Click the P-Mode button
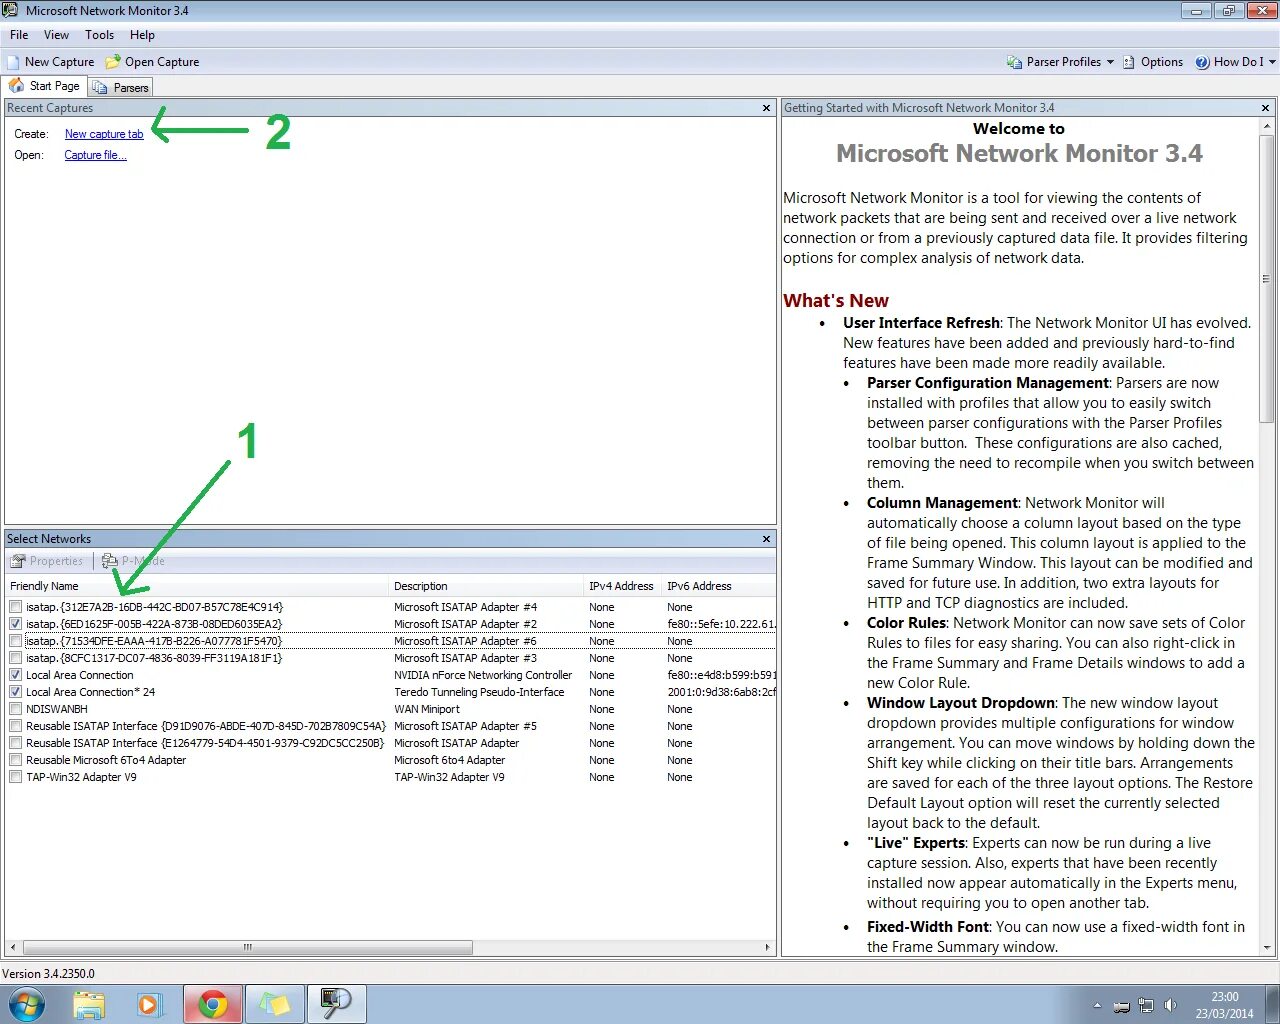This screenshot has height=1024, width=1280. 133,561
